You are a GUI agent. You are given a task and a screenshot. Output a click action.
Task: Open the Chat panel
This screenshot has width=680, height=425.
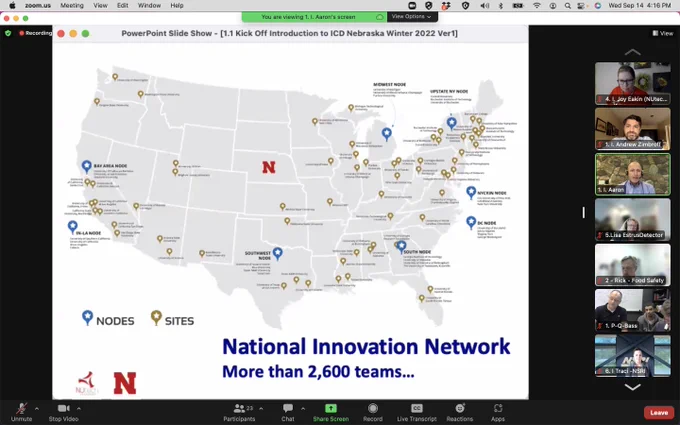(x=288, y=412)
